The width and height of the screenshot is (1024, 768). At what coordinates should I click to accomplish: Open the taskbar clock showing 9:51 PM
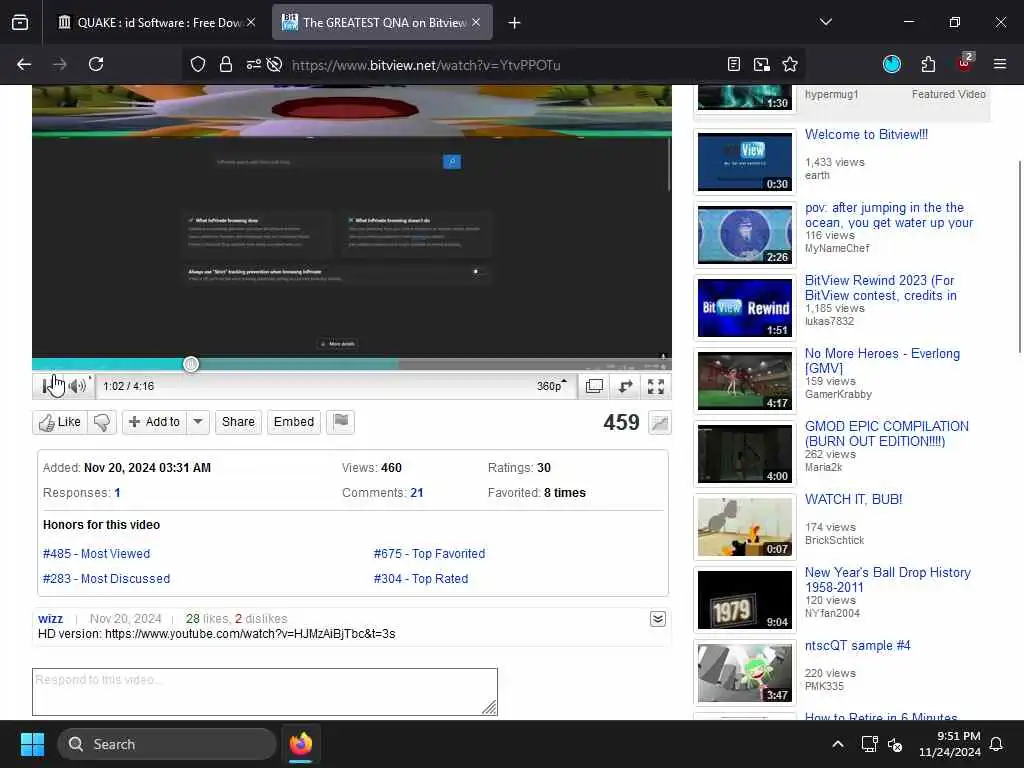pyautogui.click(x=950, y=744)
